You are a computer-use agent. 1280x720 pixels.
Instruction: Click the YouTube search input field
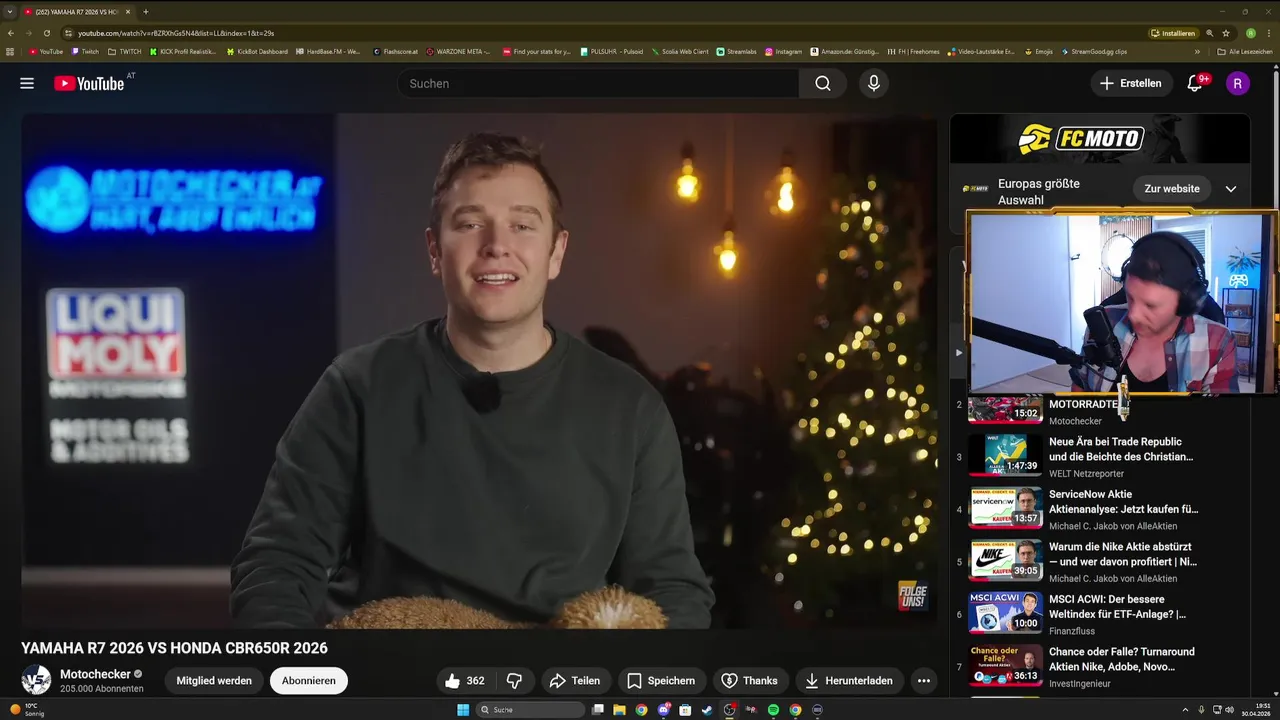click(598, 83)
